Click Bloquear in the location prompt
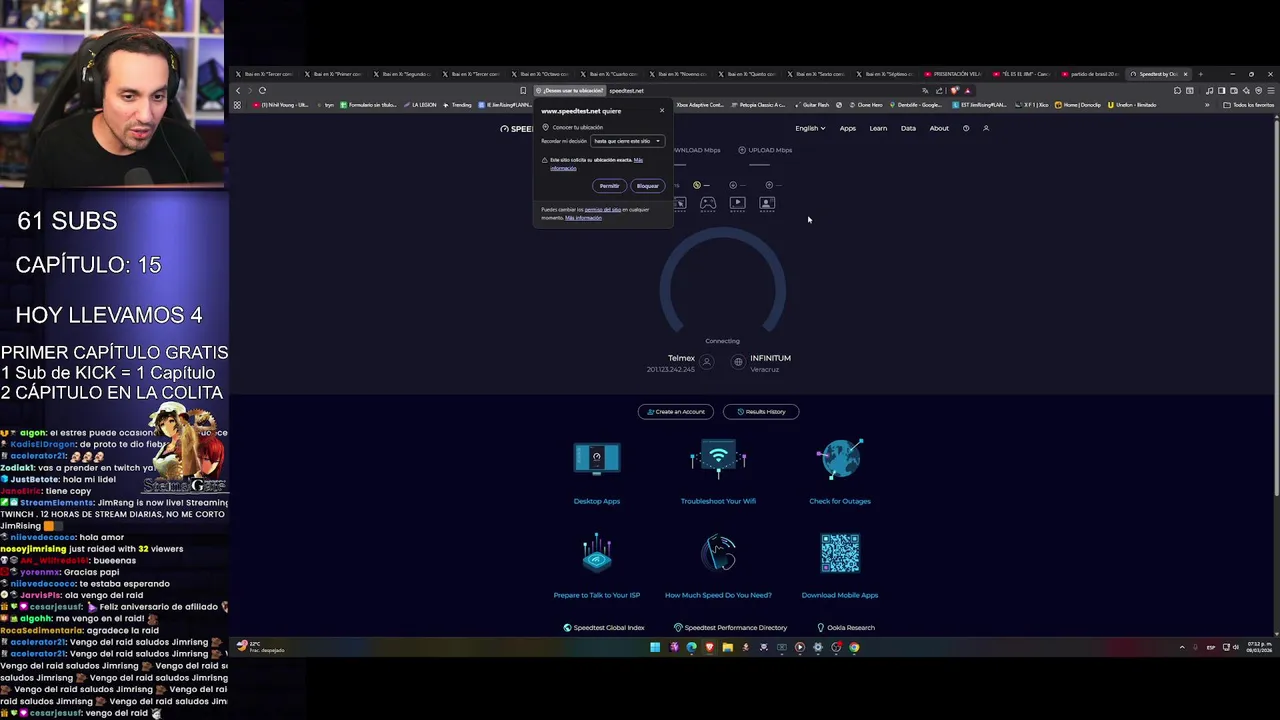Image resolution: width=1280 pixels, height=720 pixels. coord(648,186)
